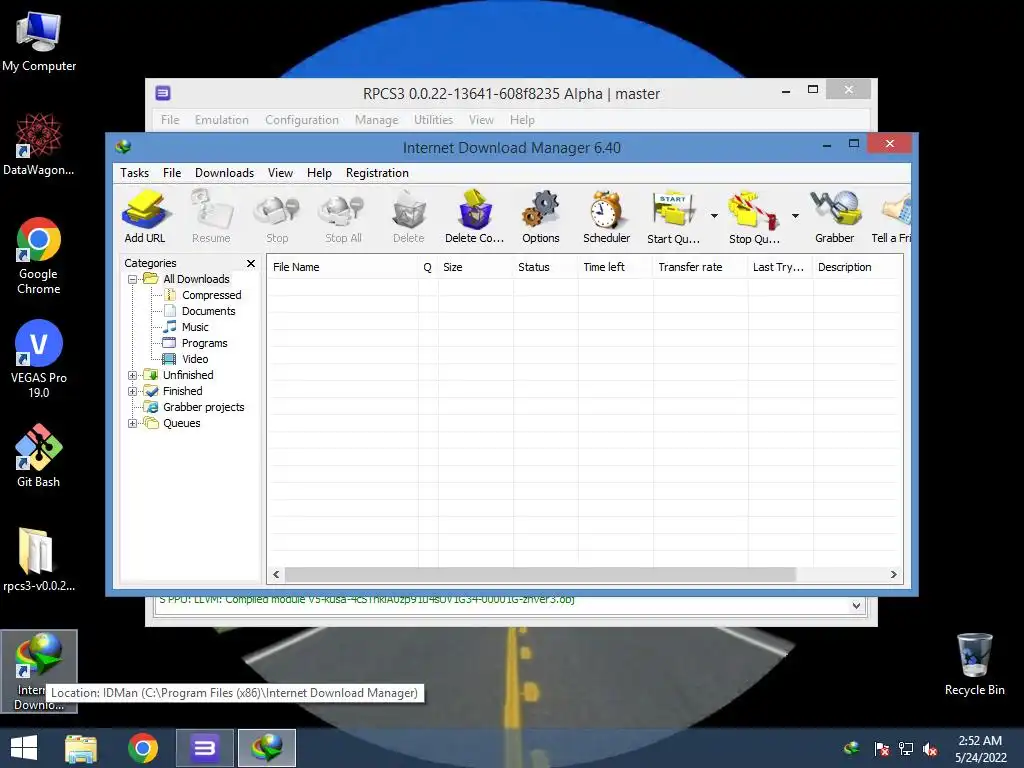Sort by Size column header
The width and height of the screenshot is (1024, 768).
pos(475,267)
